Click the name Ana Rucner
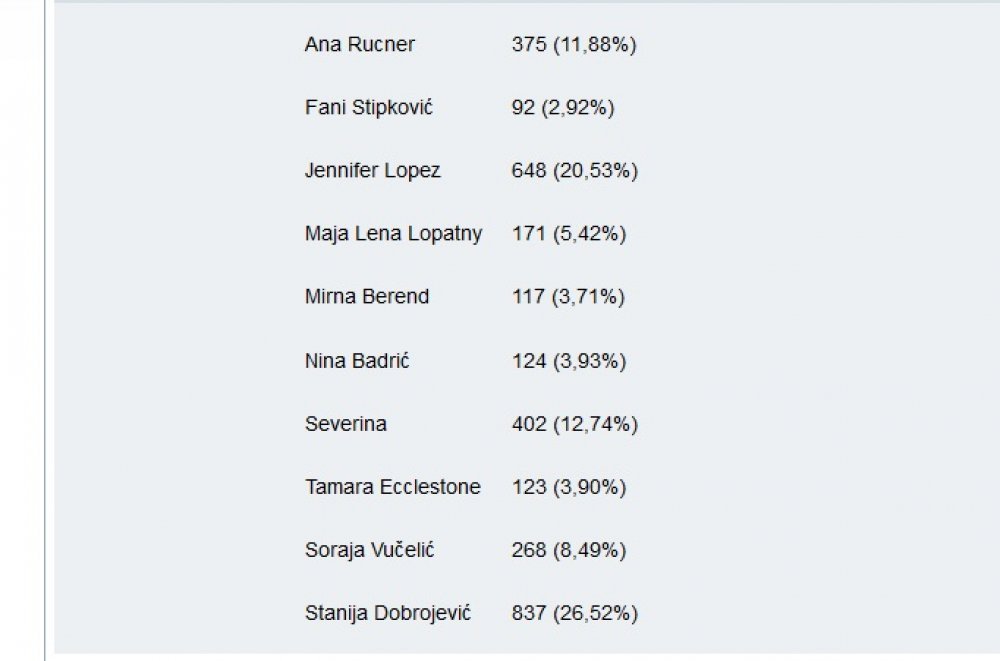Viewport: 1000px width, 661px height. [x=360, y=44]
